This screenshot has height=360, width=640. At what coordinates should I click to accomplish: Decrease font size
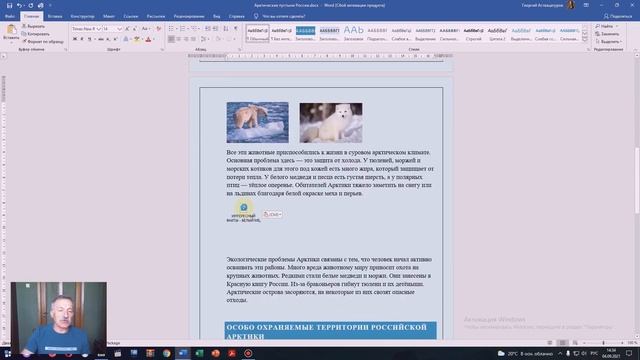pos(135,29)
